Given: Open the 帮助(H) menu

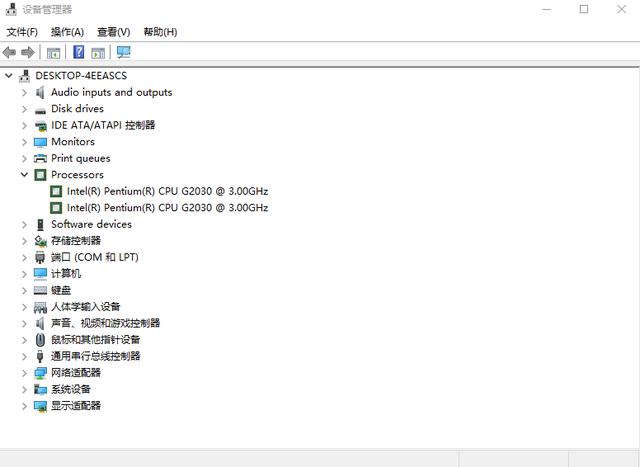Looking at the screenshot, I should pyautogui.click(x=160, y=32).
